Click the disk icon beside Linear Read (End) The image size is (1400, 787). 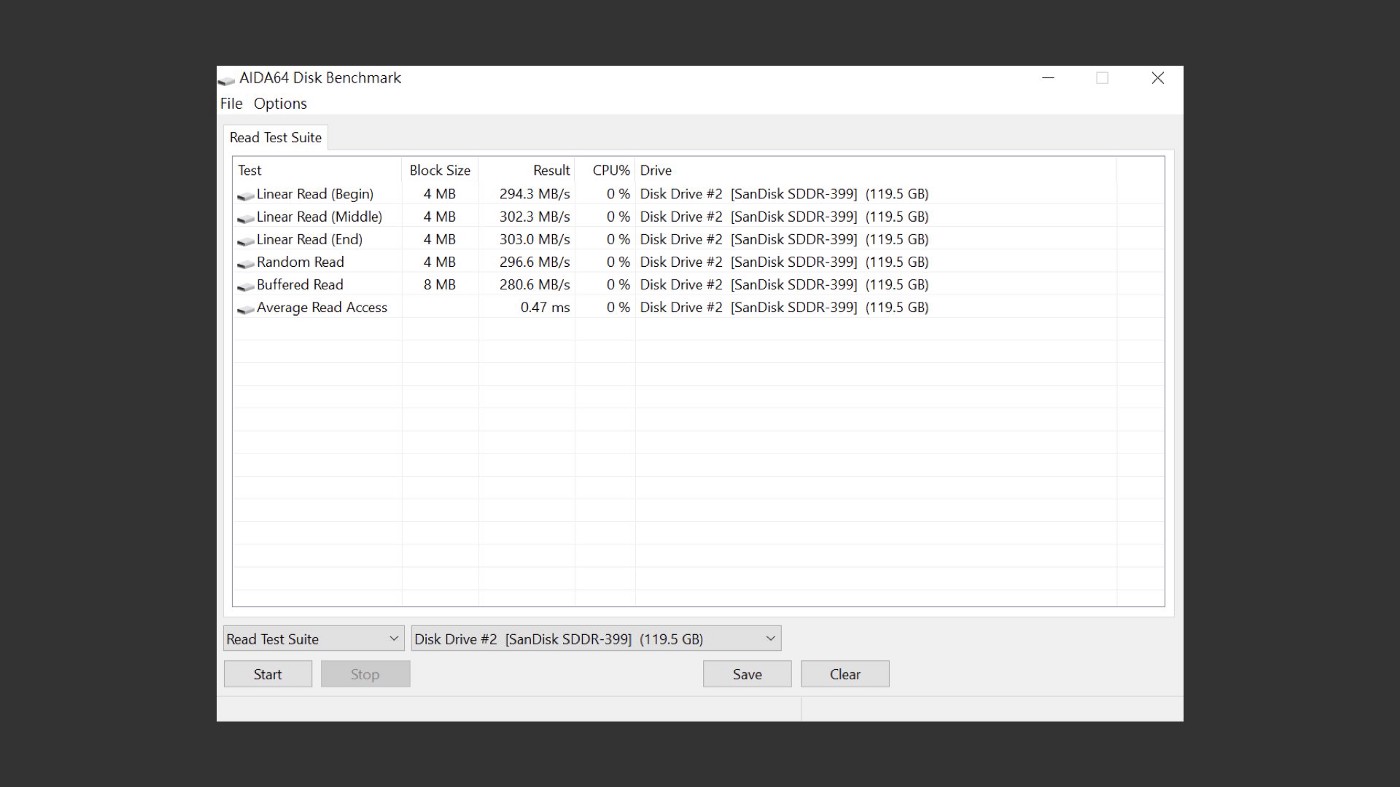245,239
